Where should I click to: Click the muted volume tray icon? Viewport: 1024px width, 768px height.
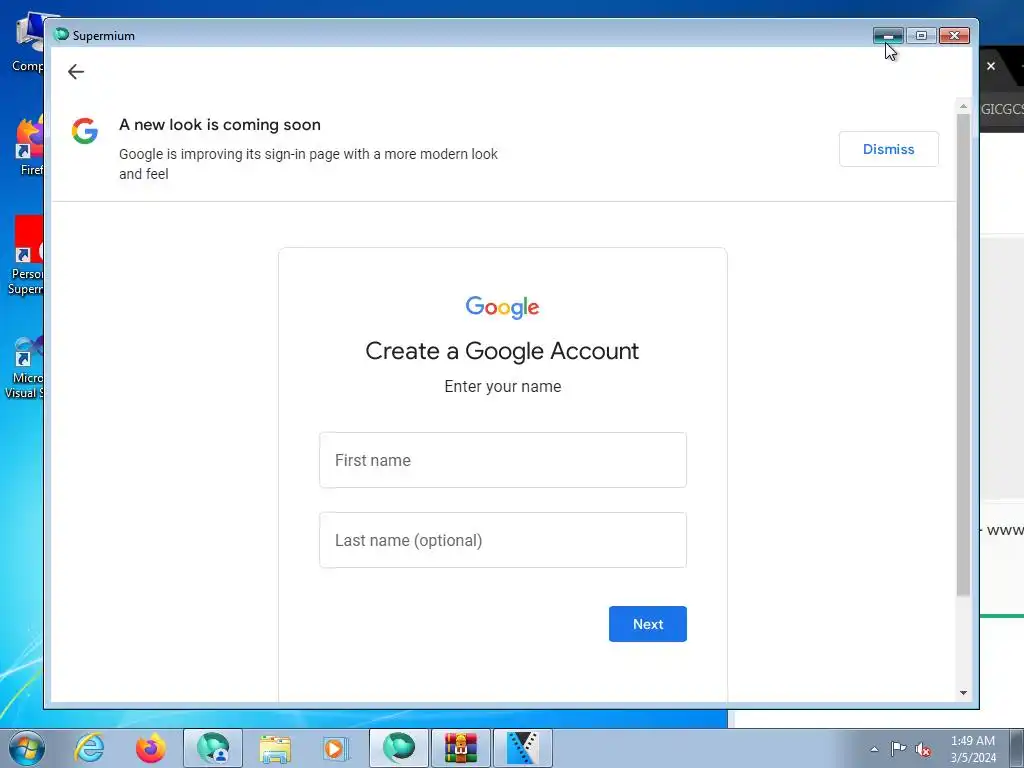(922, 749)
